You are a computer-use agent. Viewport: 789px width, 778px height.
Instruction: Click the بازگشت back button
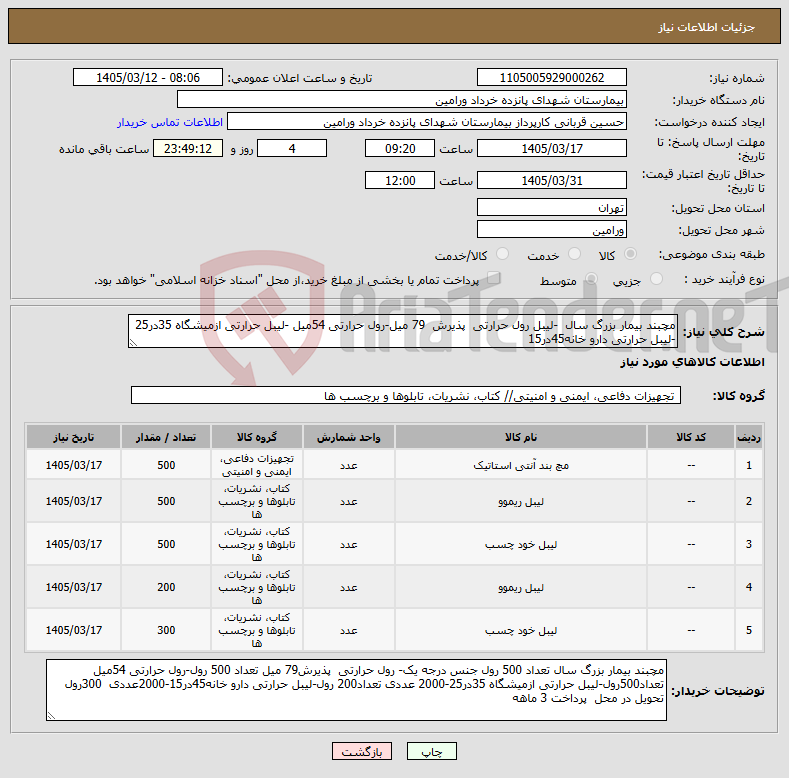click(362, 751)
